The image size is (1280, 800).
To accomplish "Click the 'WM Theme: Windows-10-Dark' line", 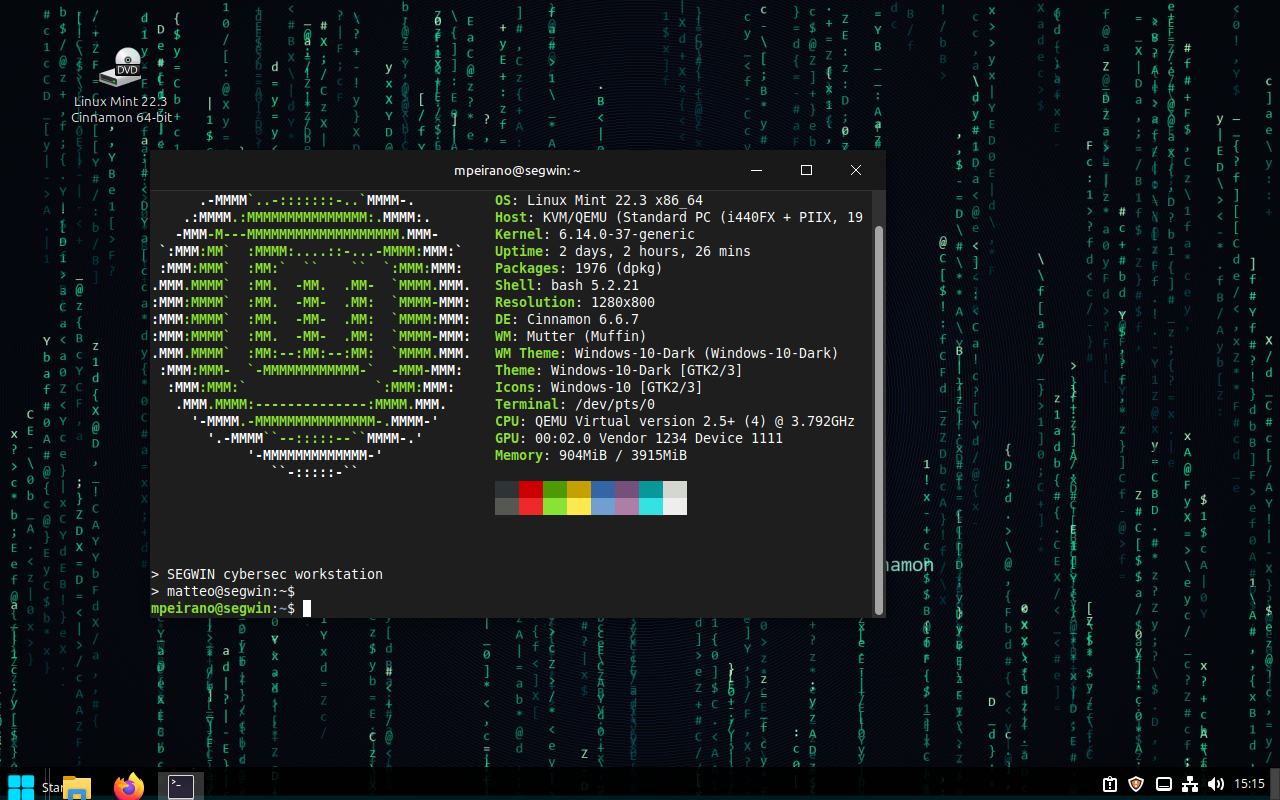I will tap(667, 353).
